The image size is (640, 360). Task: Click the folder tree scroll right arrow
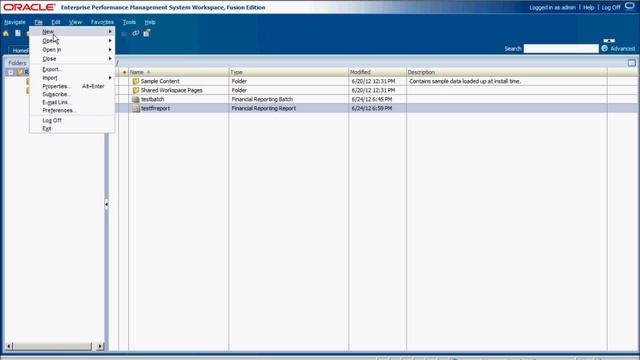[100, 347]
